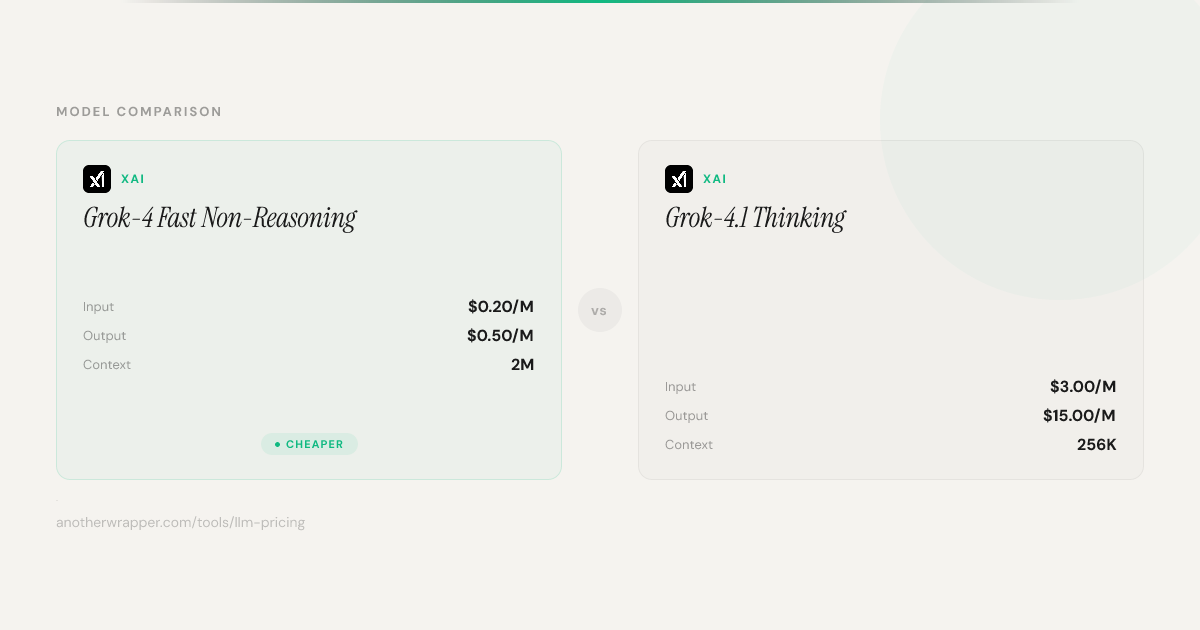1200x630 pixels.
Task: Click the $0.20/M input price
Action: pos(500,307)
